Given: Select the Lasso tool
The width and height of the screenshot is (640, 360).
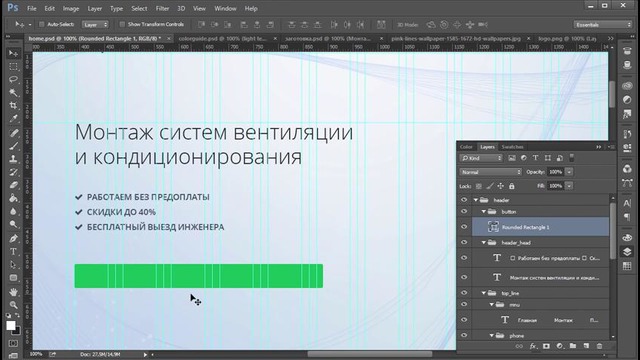Looking at the screenshot, I should (13, 80).
